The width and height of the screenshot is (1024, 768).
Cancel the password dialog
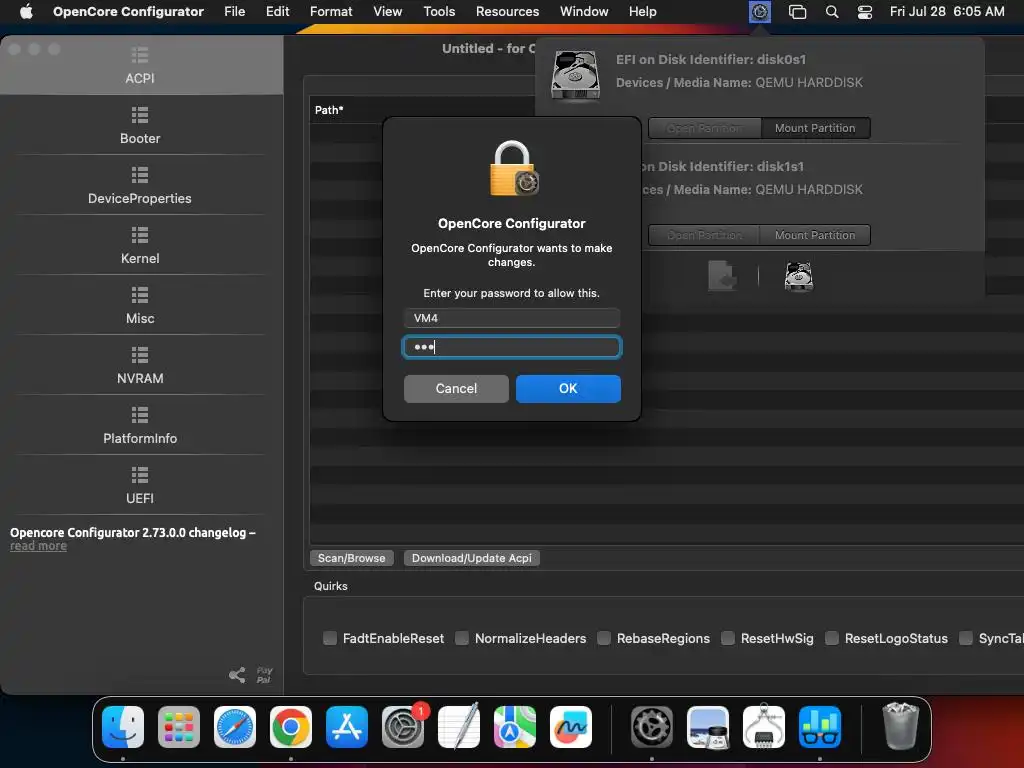pyautogui.click(x=456, y=389)
